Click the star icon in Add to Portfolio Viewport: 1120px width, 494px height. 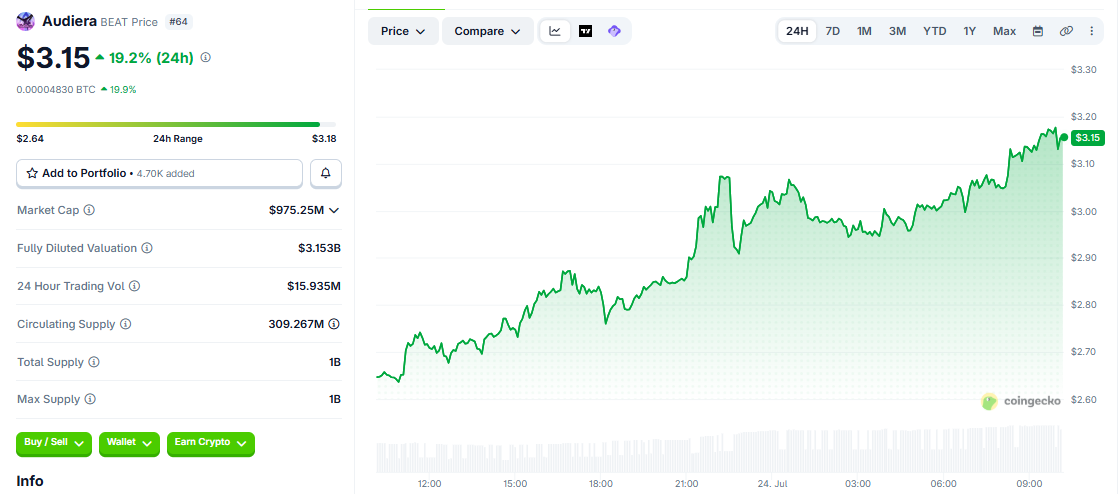pos(32,173)
